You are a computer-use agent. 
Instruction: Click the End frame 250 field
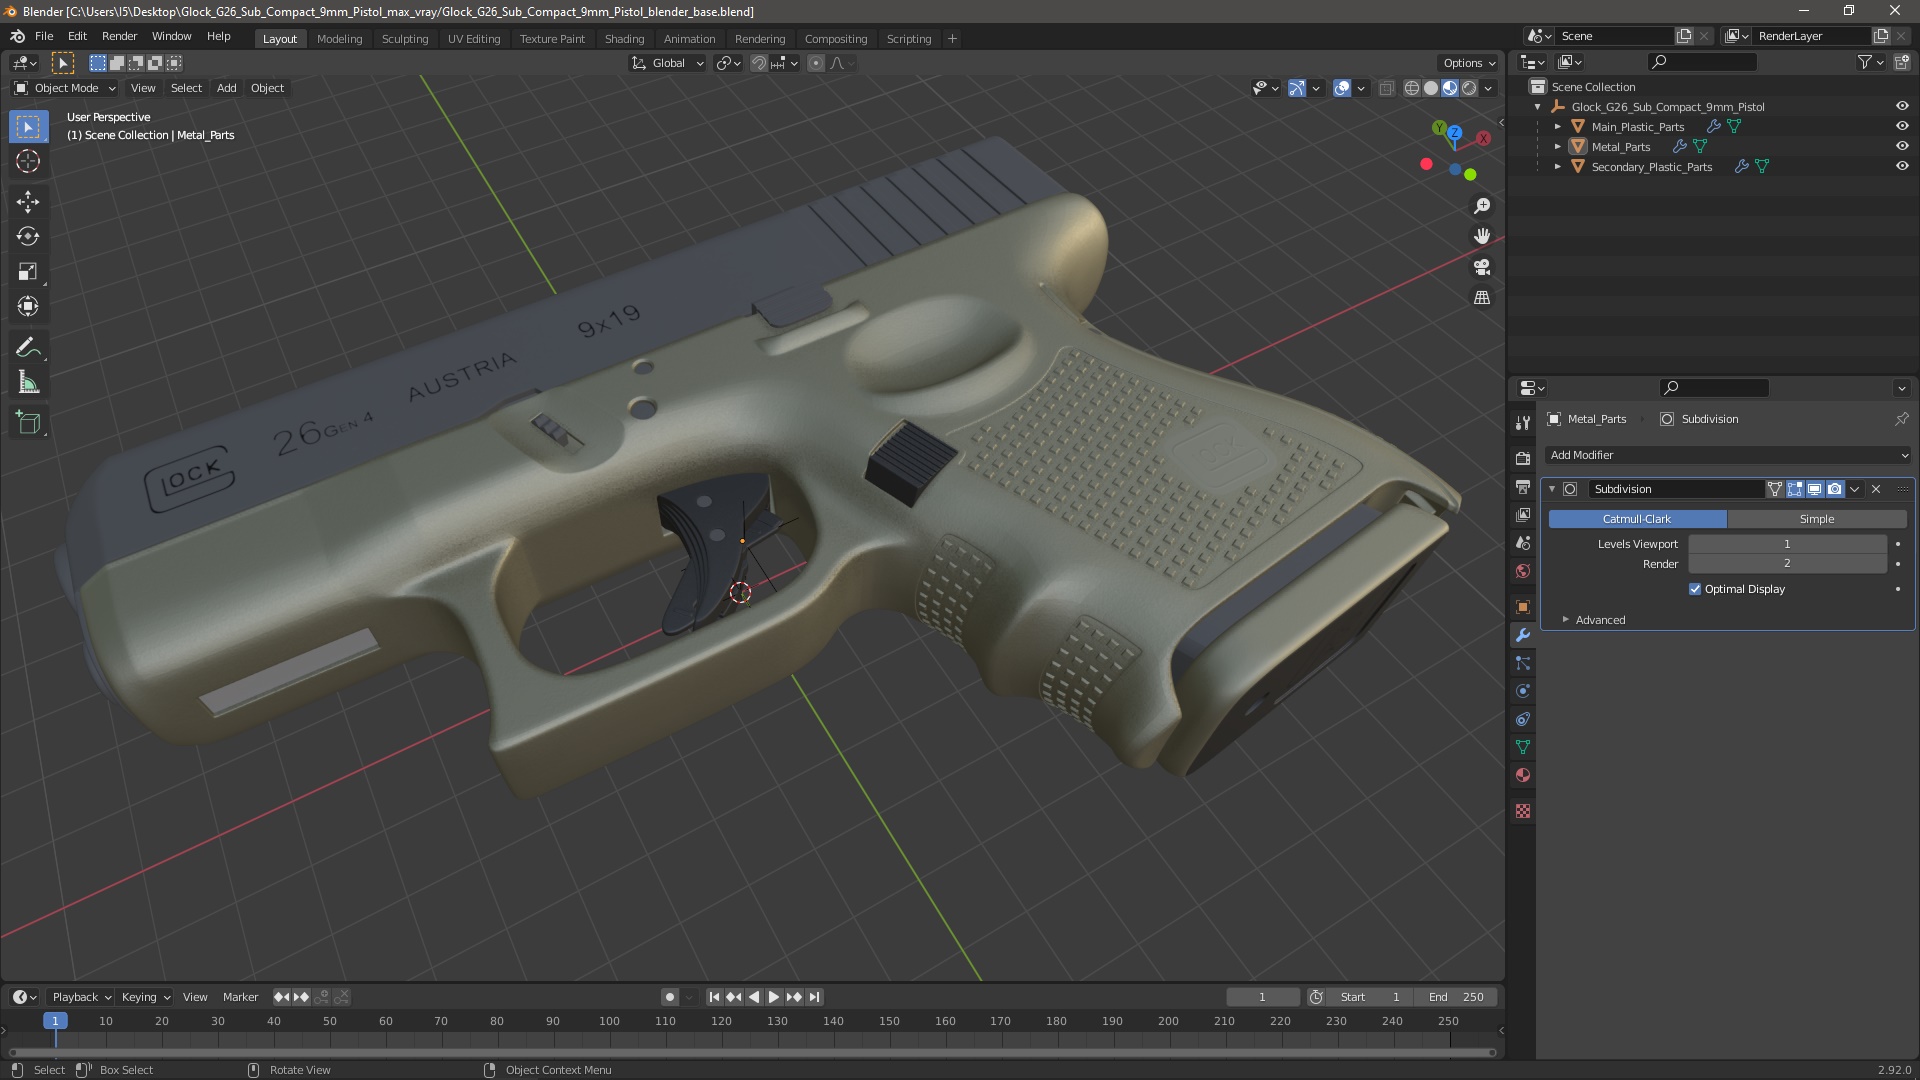tap(1455, 997)
